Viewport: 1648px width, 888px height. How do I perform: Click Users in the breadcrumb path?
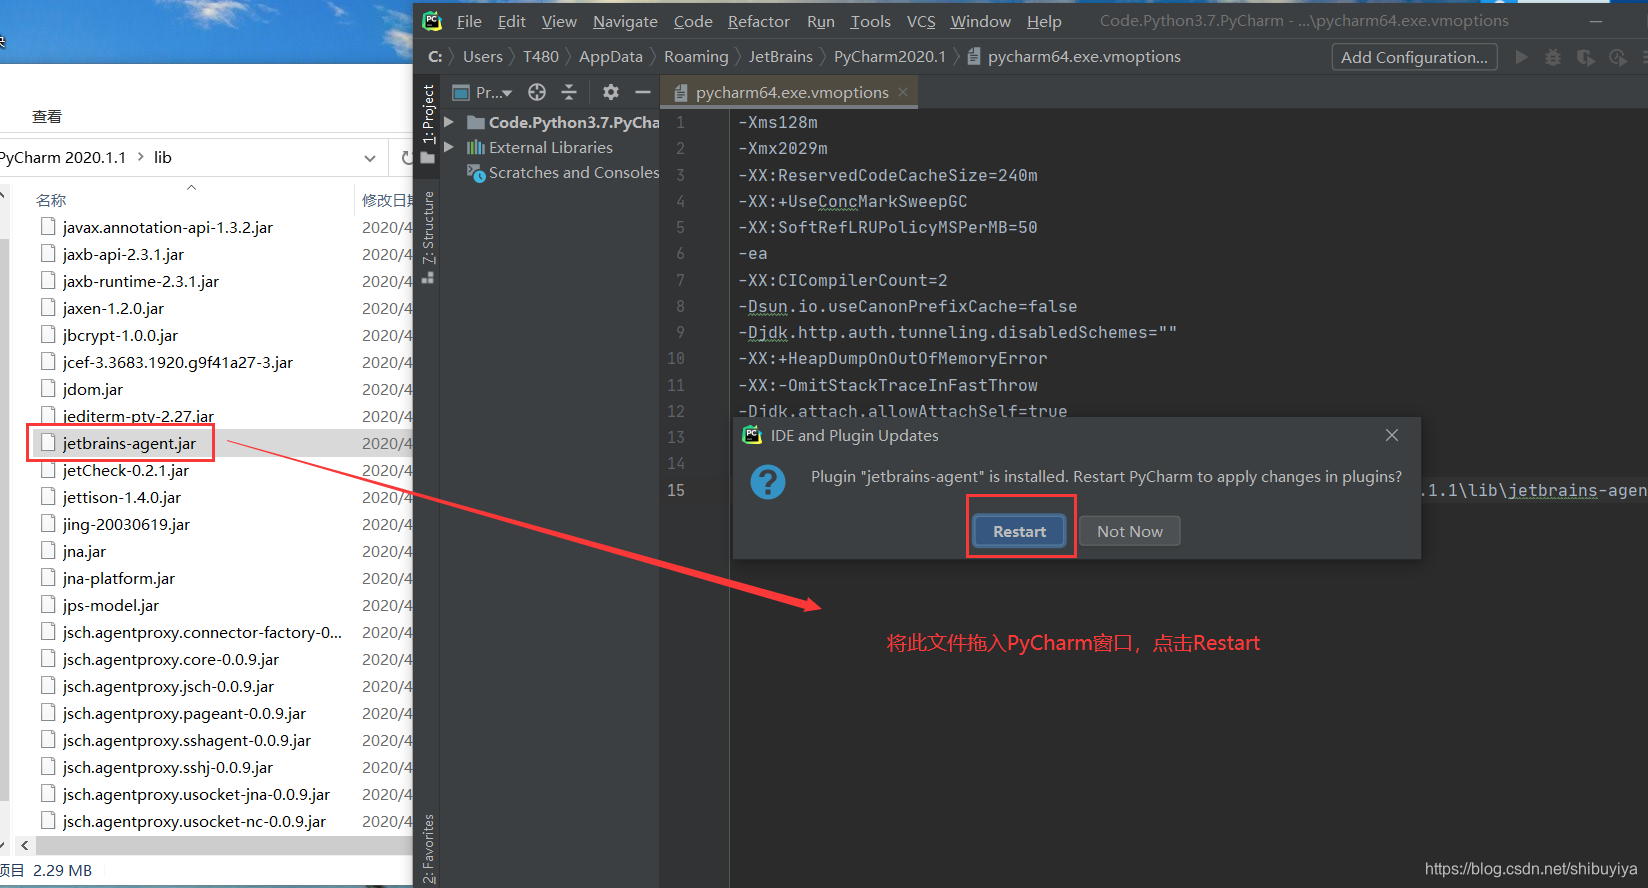(483, 57)
